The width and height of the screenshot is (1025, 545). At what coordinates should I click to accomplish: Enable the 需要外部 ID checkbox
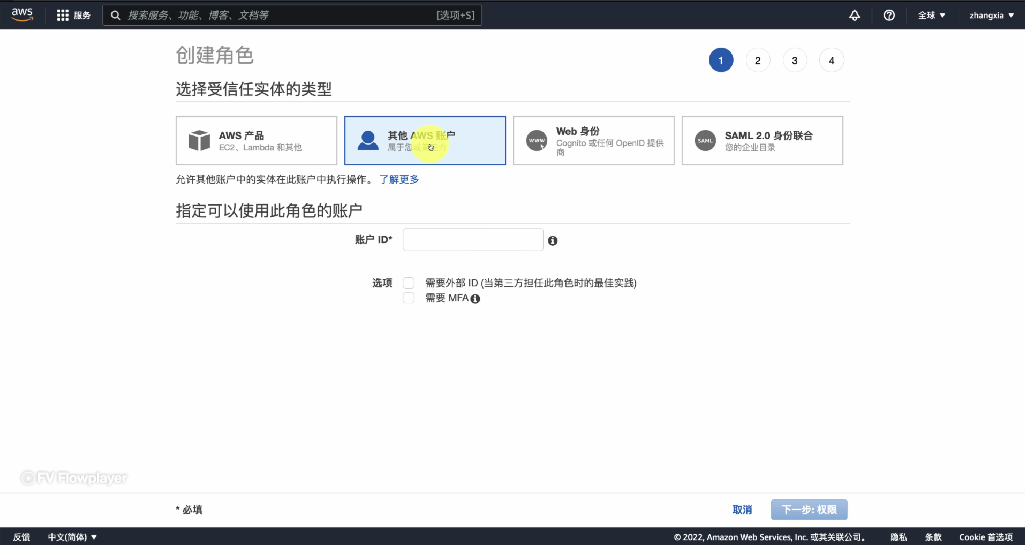409,283
